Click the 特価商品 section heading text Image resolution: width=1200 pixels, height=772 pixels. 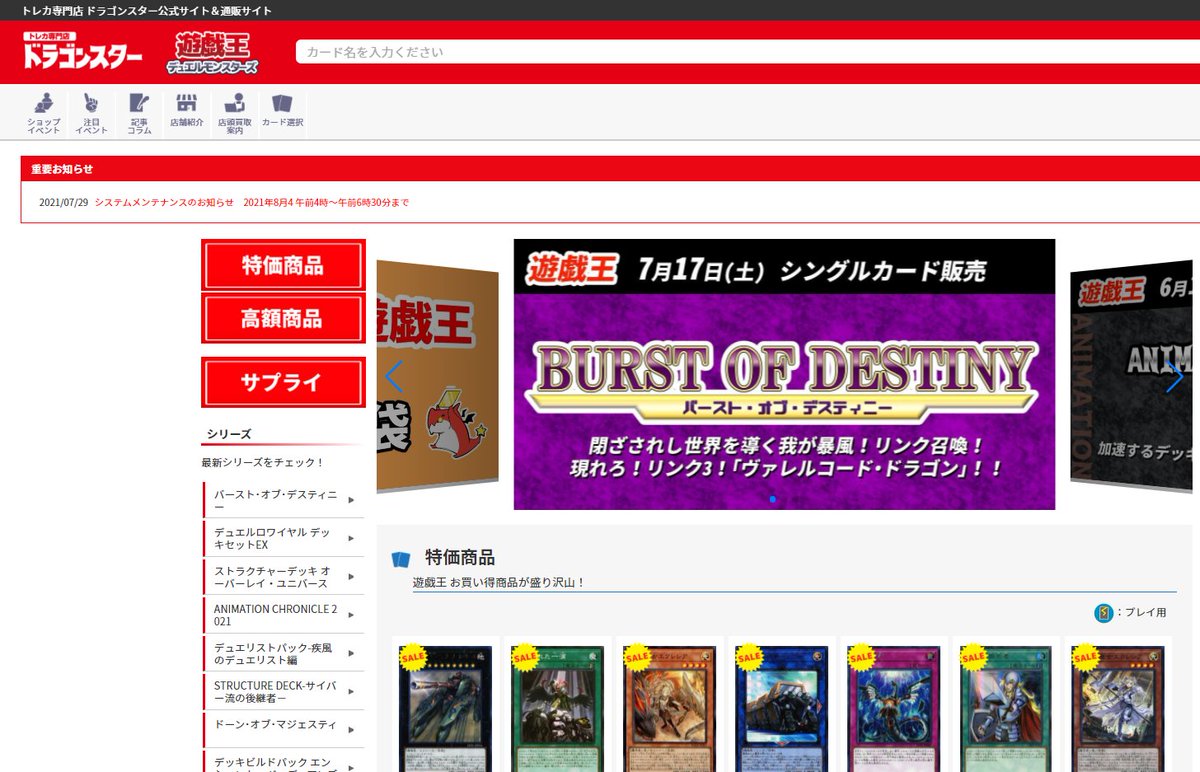pos(460,558)
